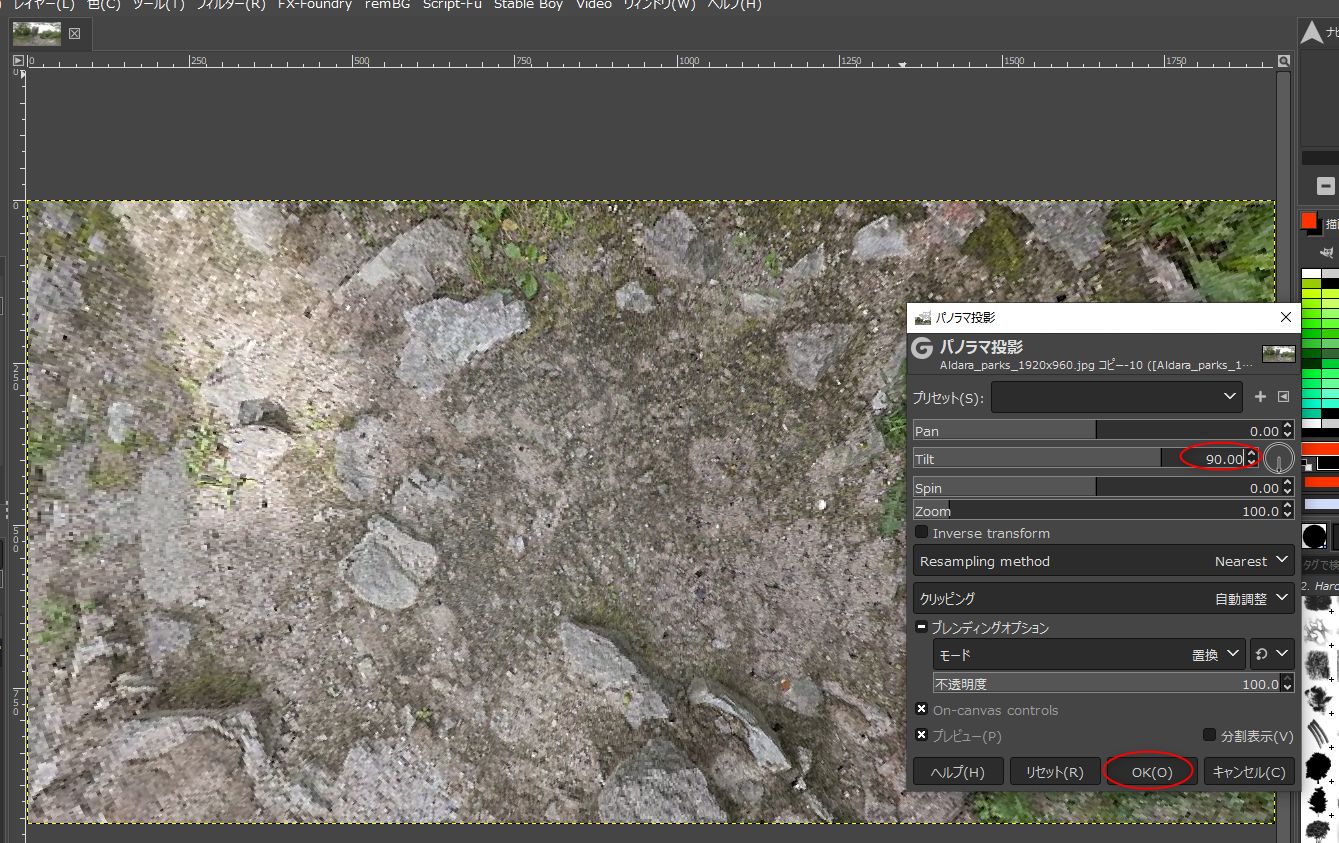Viewport: 1339px width, 843px height.
Task: Enable the 分割表示(V) split view checkbox
Action: coord(1210,735)
